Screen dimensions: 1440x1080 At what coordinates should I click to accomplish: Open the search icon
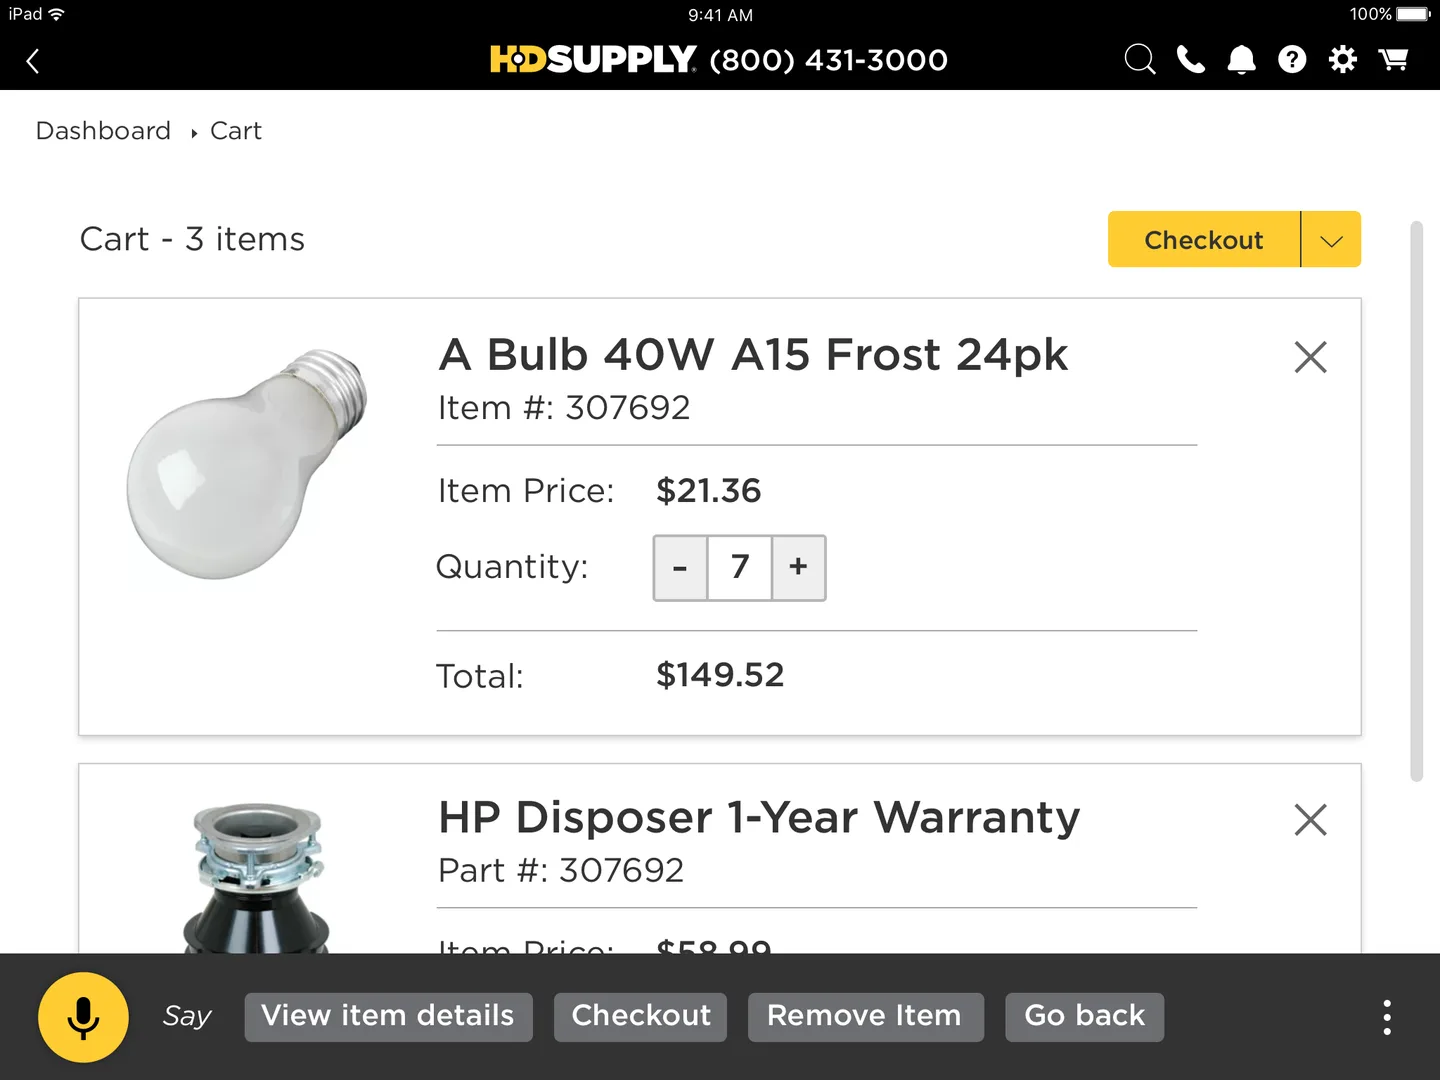coord(1139,59)
